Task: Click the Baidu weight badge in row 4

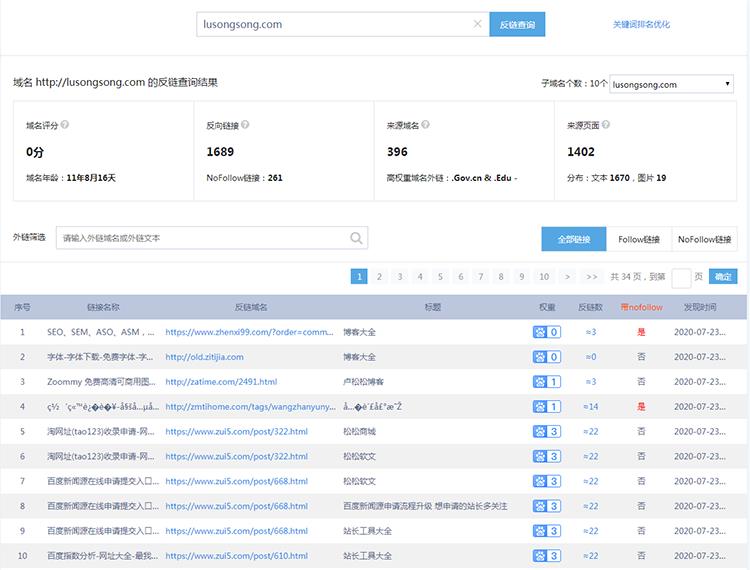Action: [x=547, y=406]
